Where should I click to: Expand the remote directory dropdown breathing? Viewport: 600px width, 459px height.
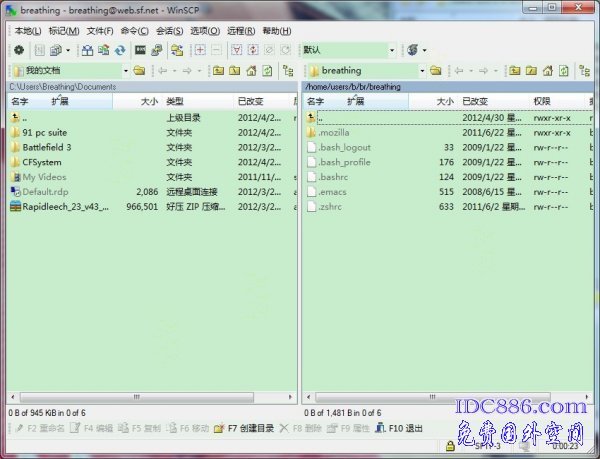click(366, 71)
